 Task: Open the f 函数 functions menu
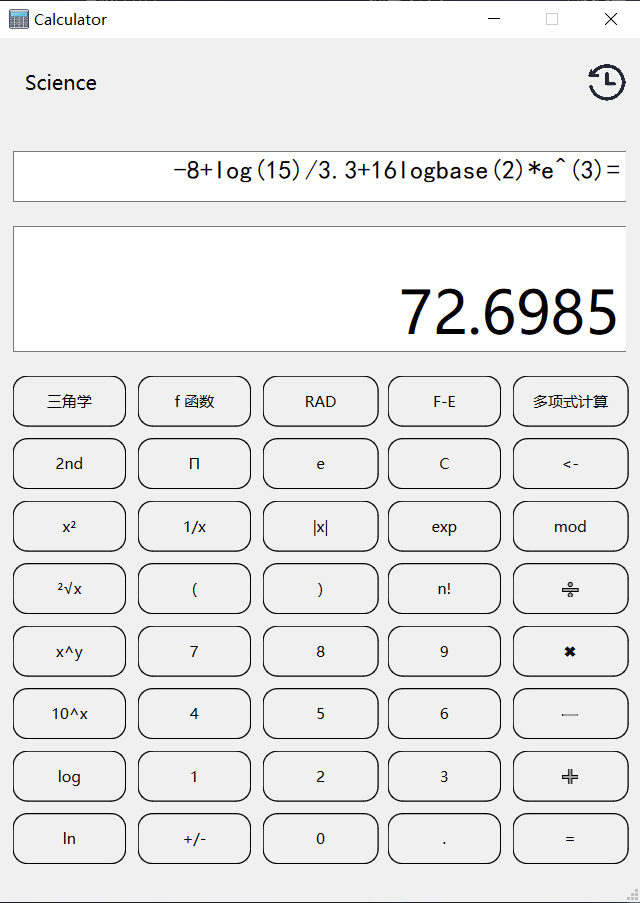coord(194,401)
